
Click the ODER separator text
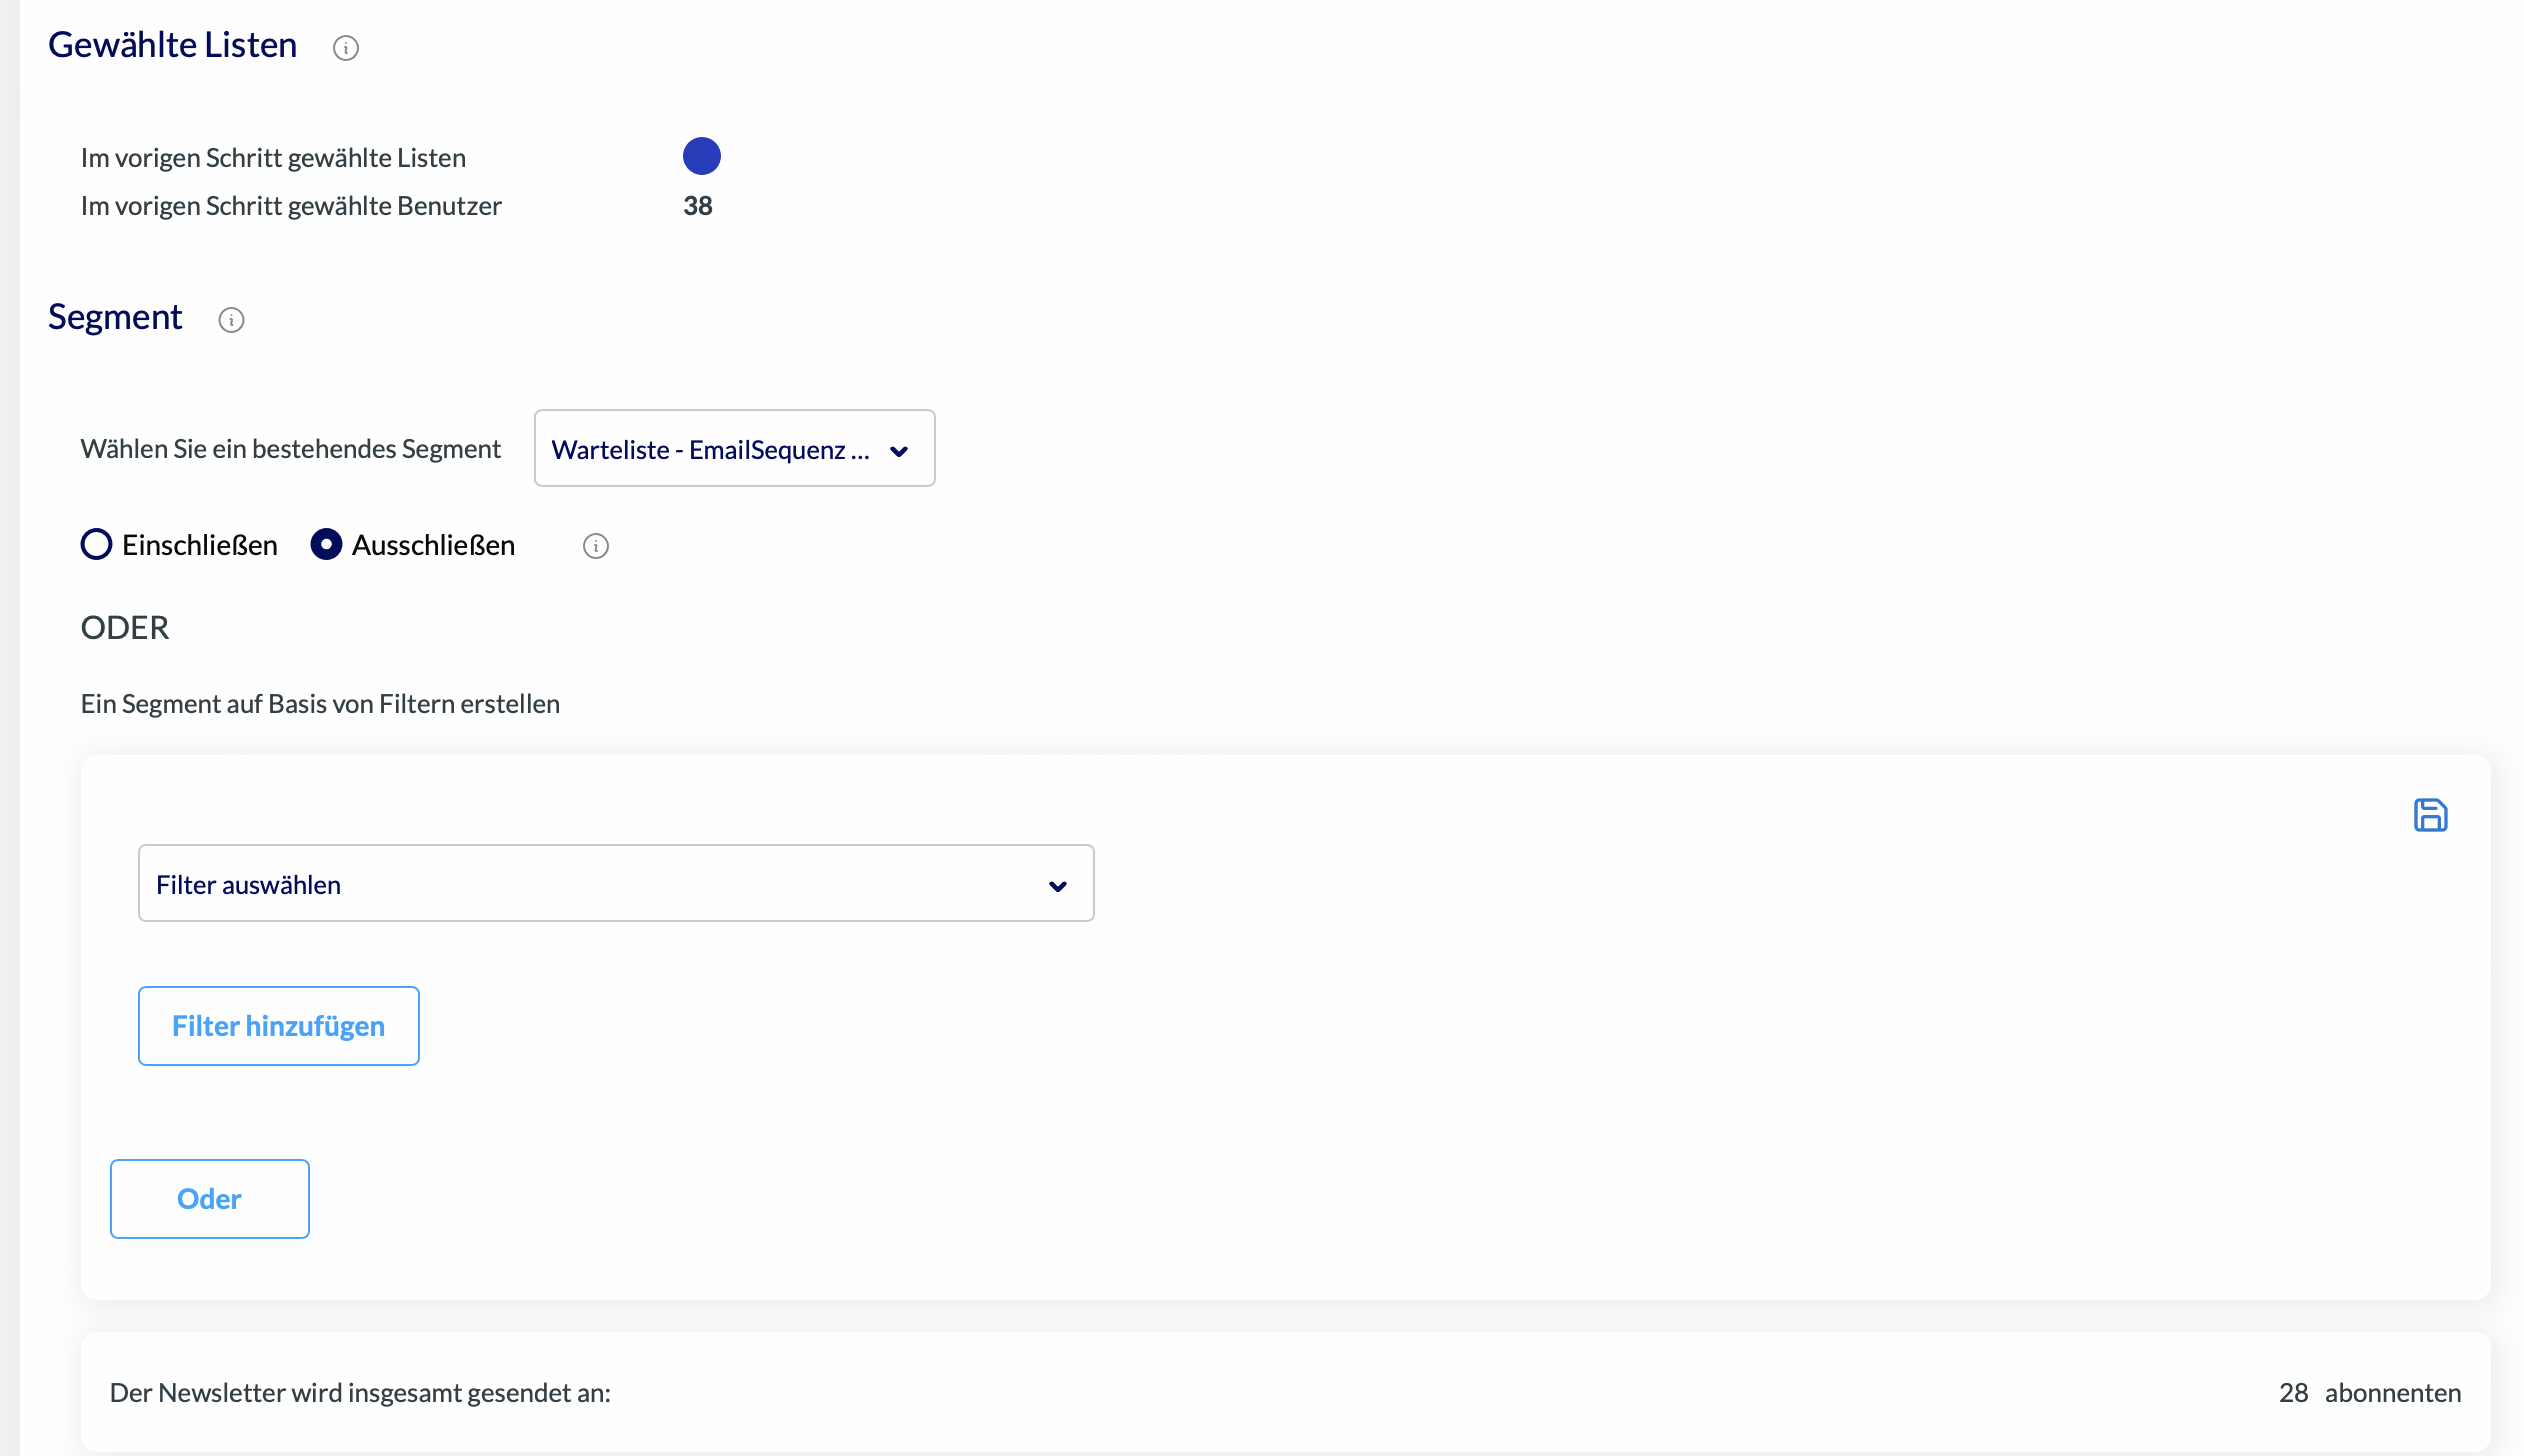click(x=124, y=628)
